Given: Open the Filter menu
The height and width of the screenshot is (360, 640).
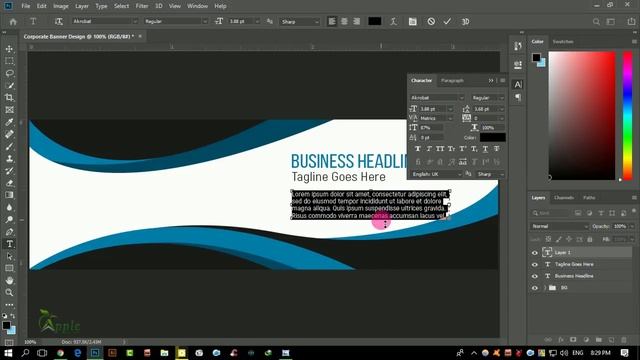Looking at the screenshot, I should click(x=142, y=6).
